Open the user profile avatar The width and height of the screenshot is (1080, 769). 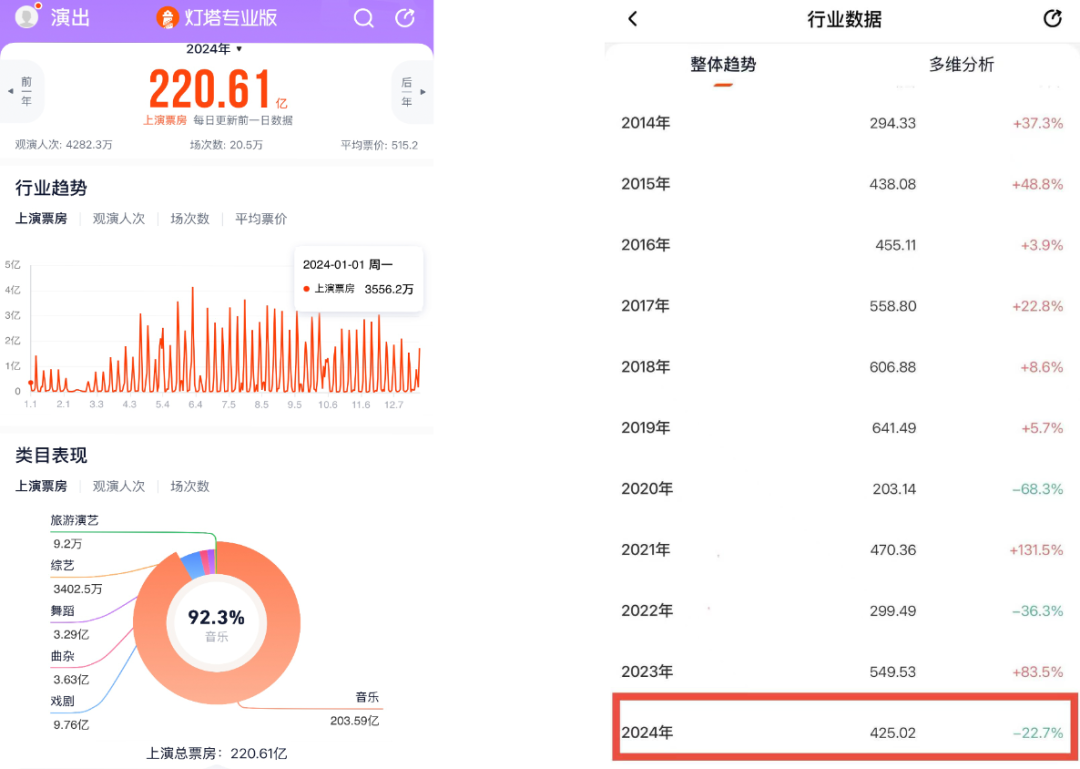pos(27,17)
